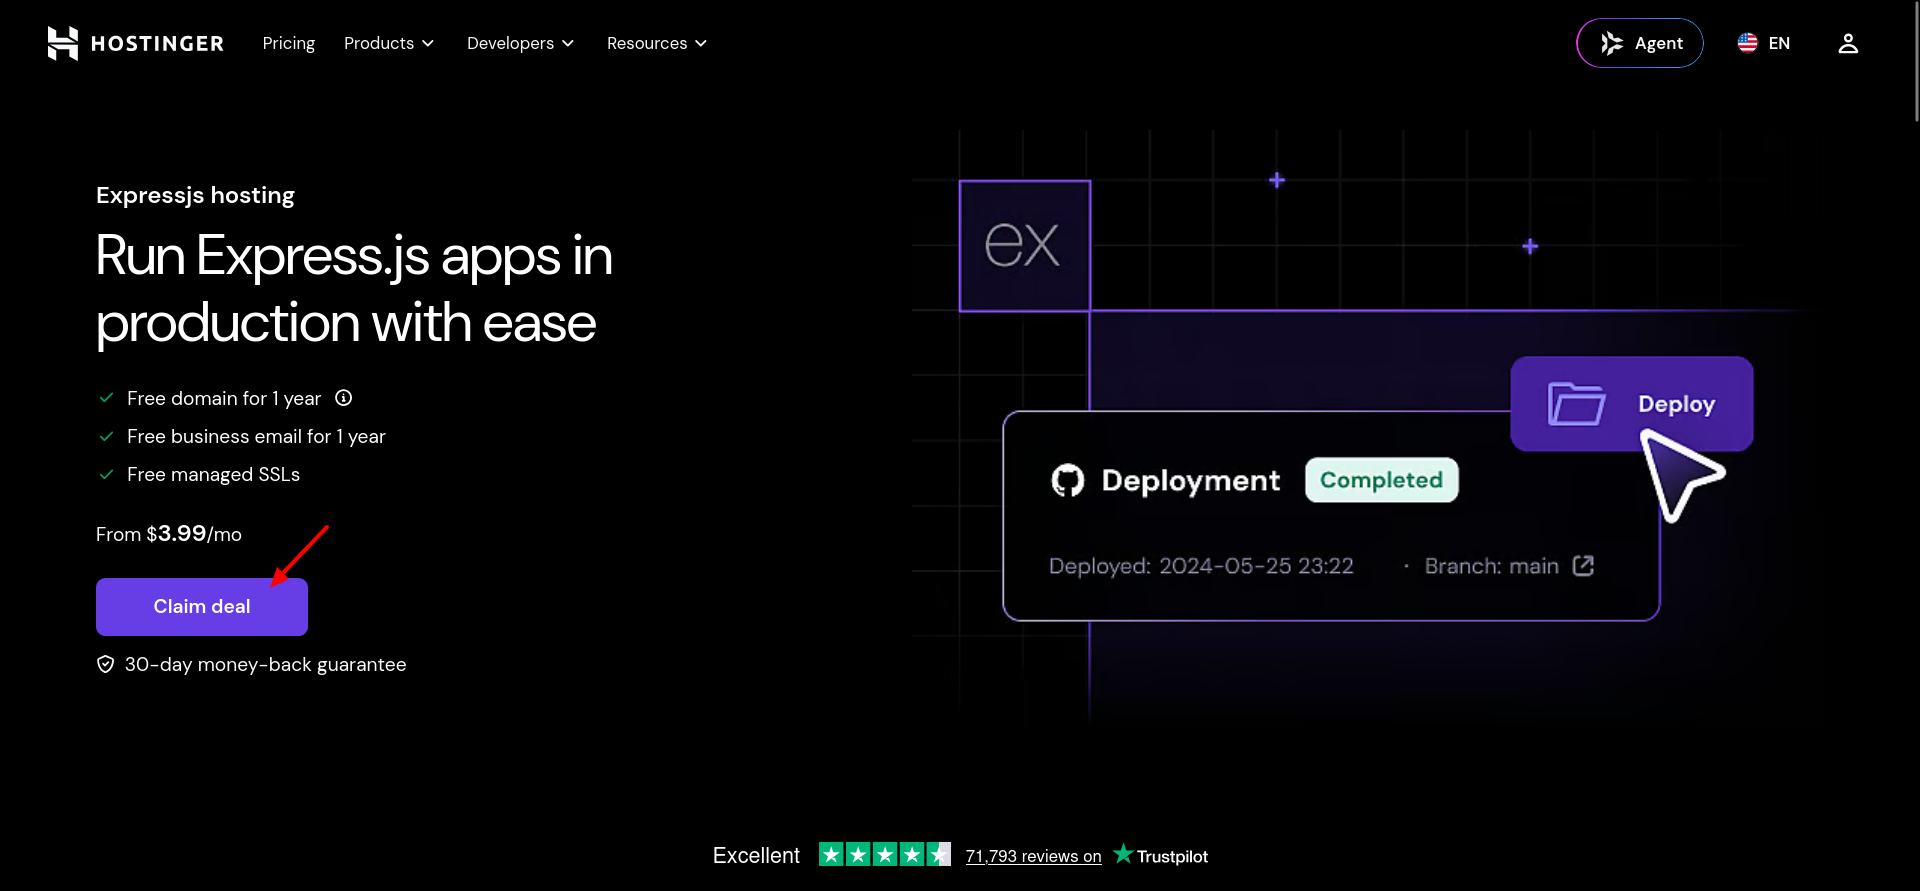This screenshot has height=891, width=1920.
Task: Click the 'Excellent' rating text
Action: [756, 856]
